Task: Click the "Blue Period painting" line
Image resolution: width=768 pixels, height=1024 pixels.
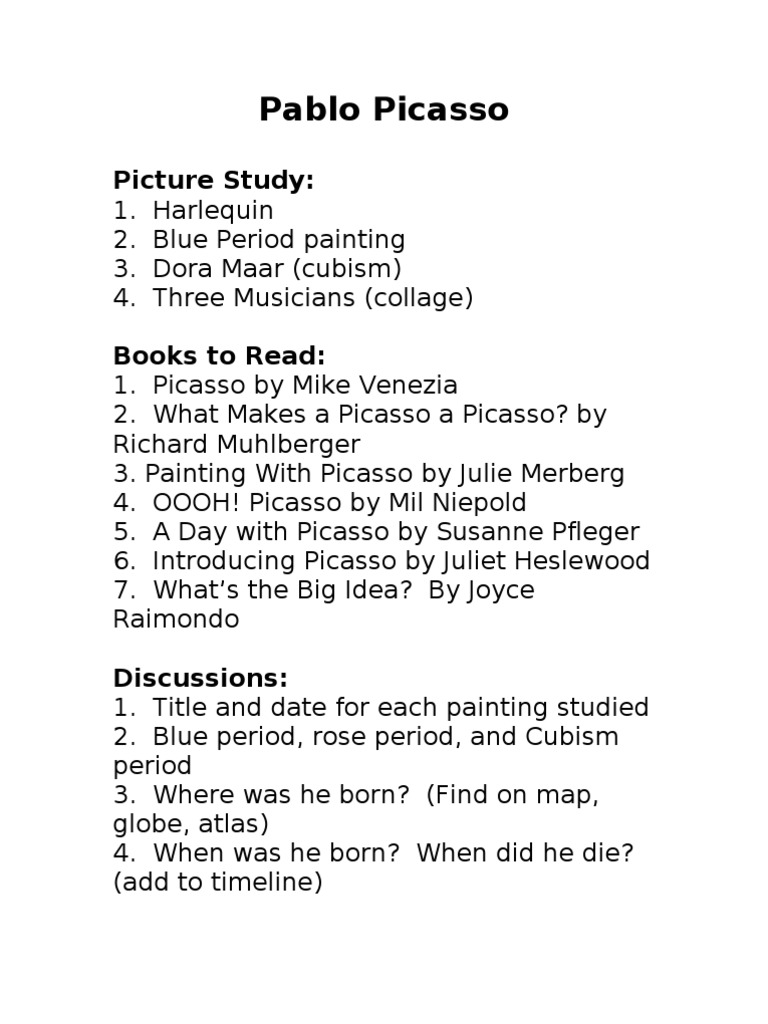Action: 278,240
